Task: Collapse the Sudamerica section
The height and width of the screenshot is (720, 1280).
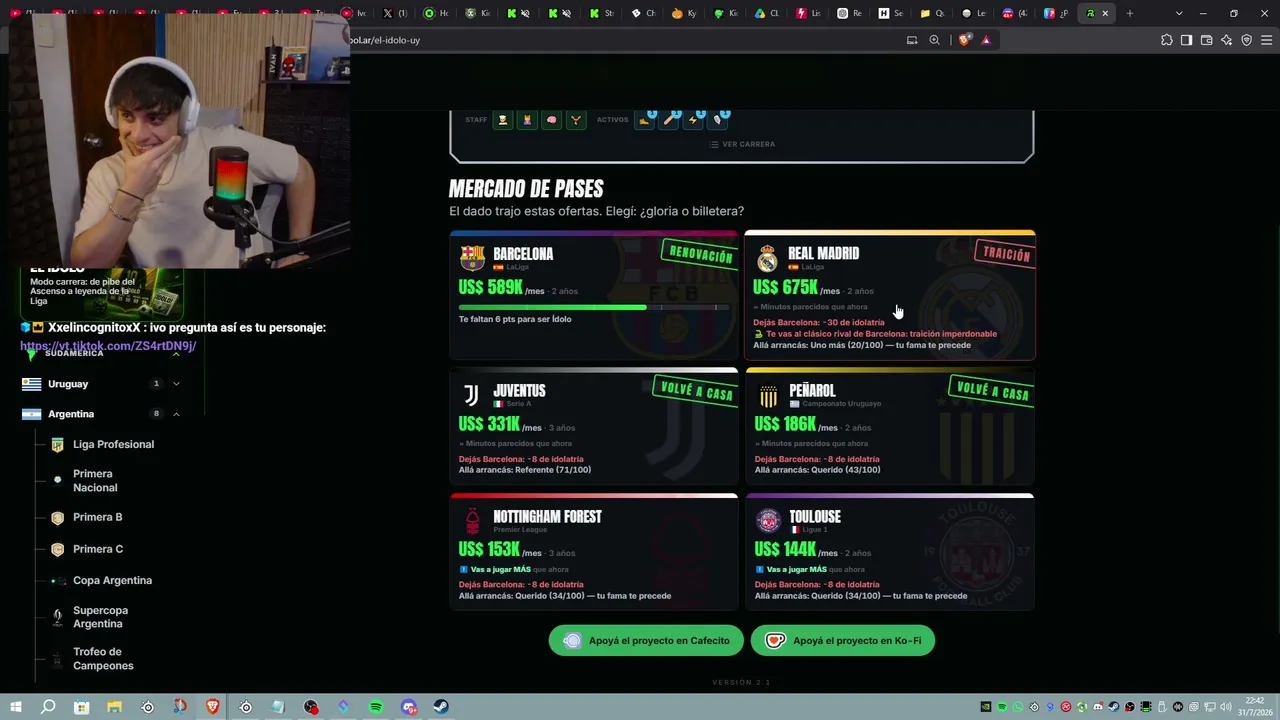Action: (176, 354)
